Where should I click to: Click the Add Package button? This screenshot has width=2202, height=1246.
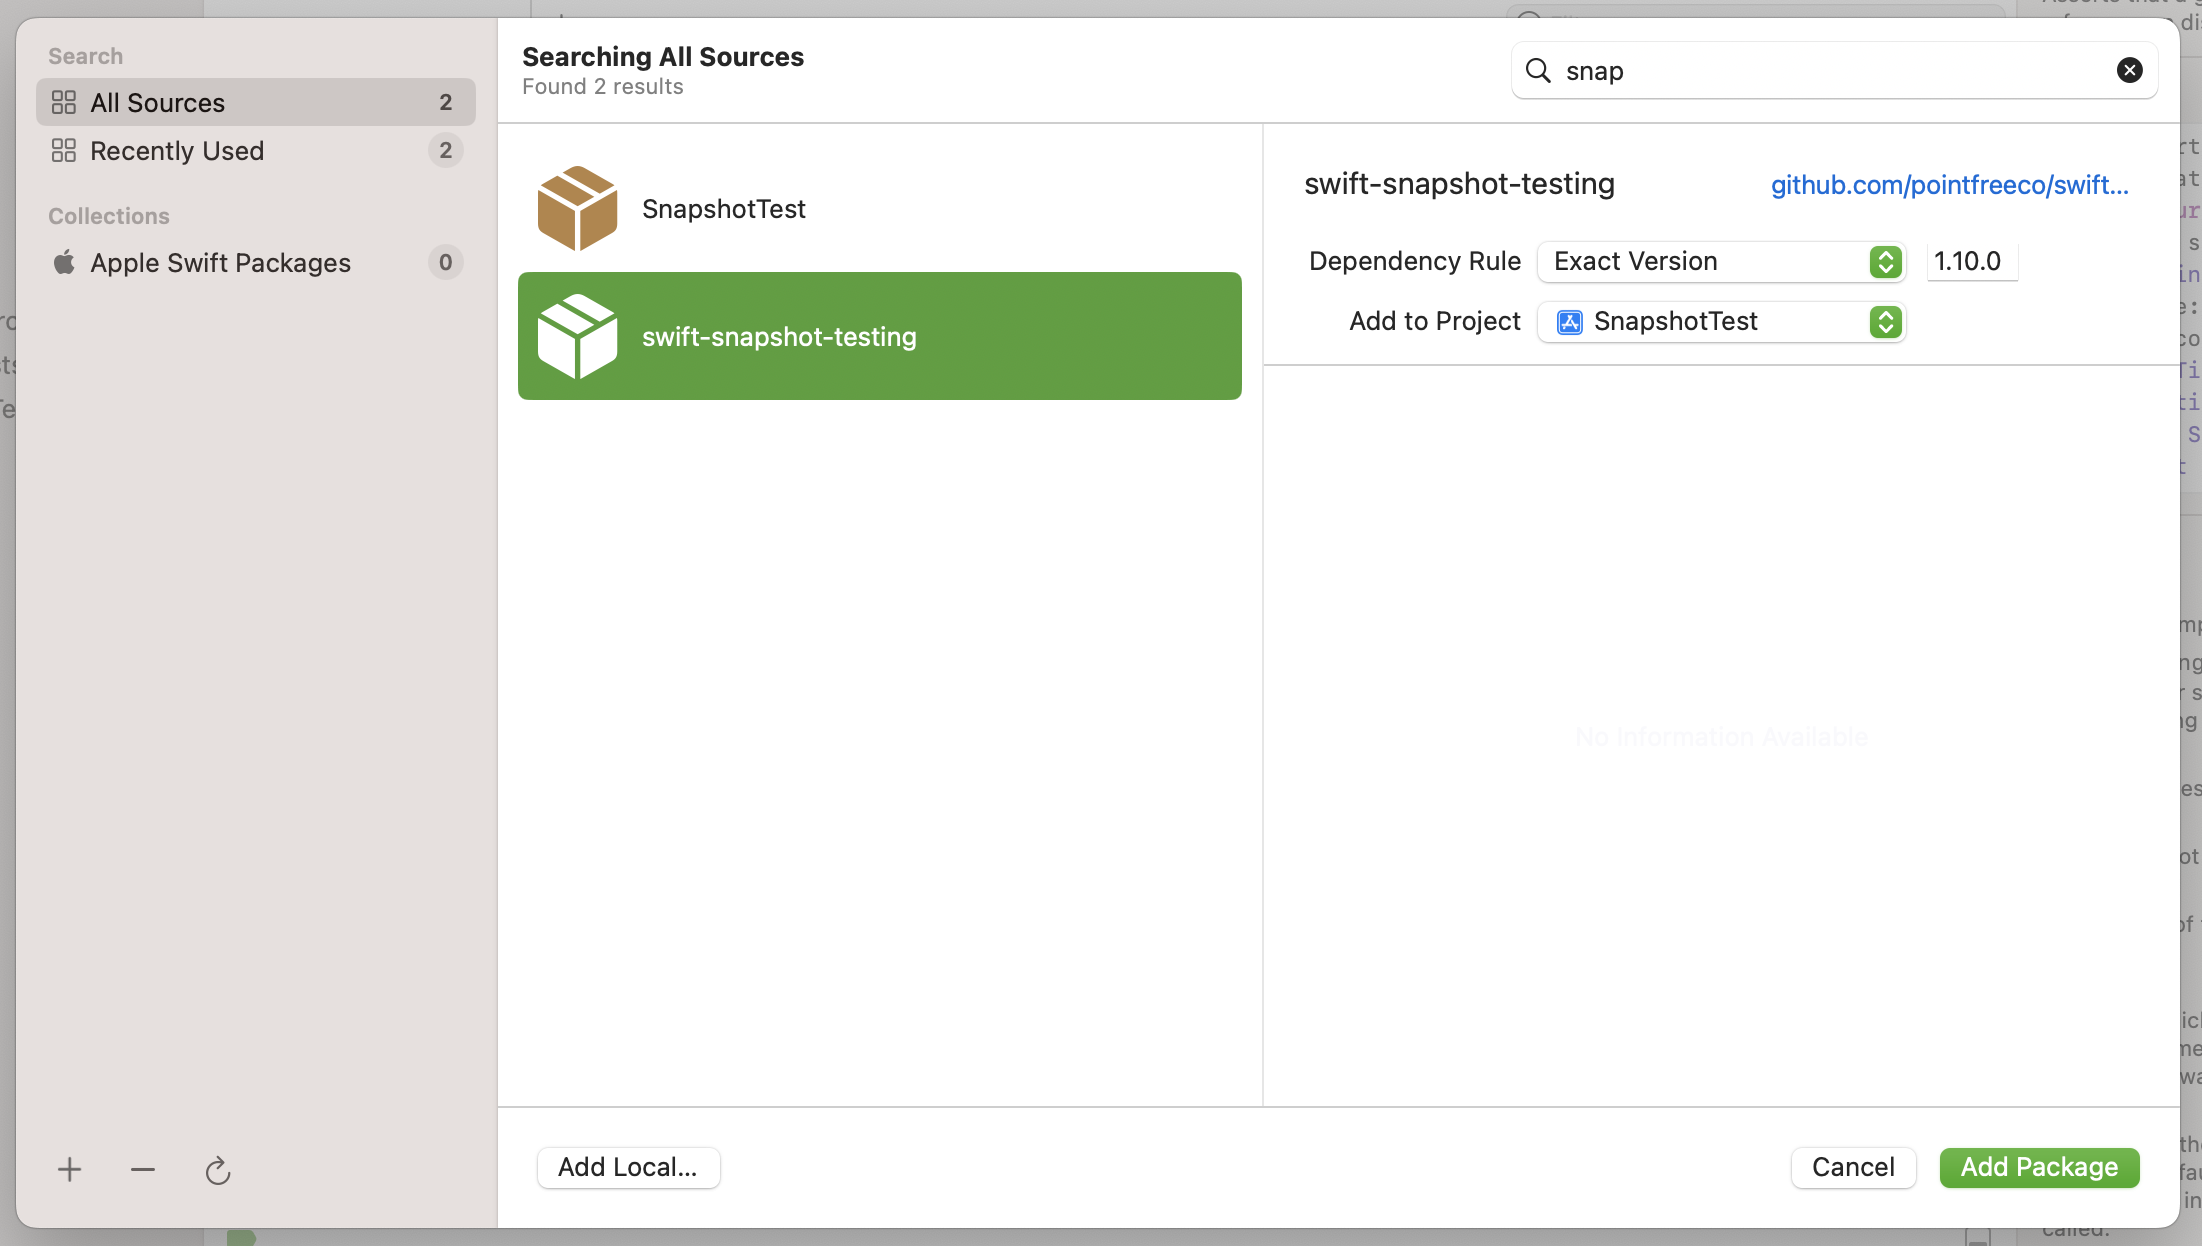(2039, 1167)
